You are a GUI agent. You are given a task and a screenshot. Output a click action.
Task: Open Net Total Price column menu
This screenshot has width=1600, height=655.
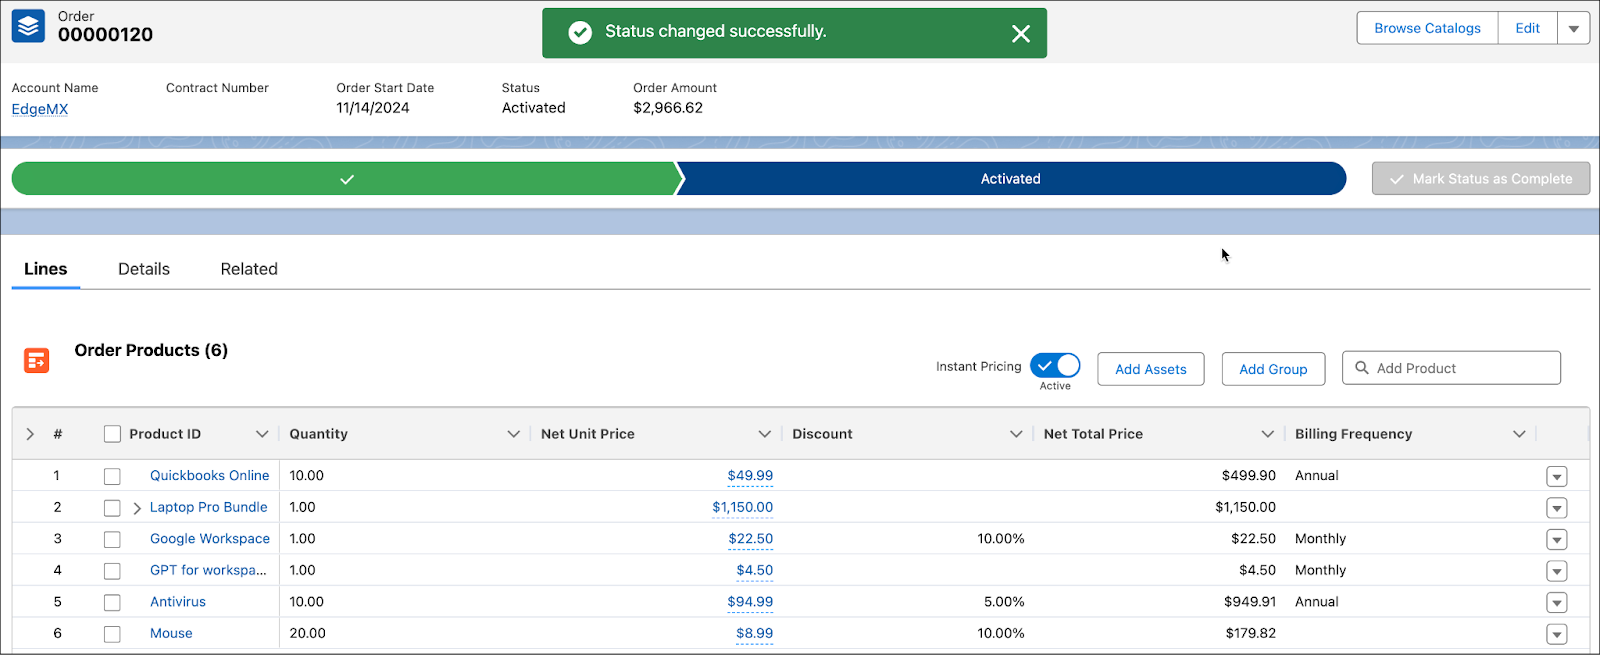pos(1267,434)
